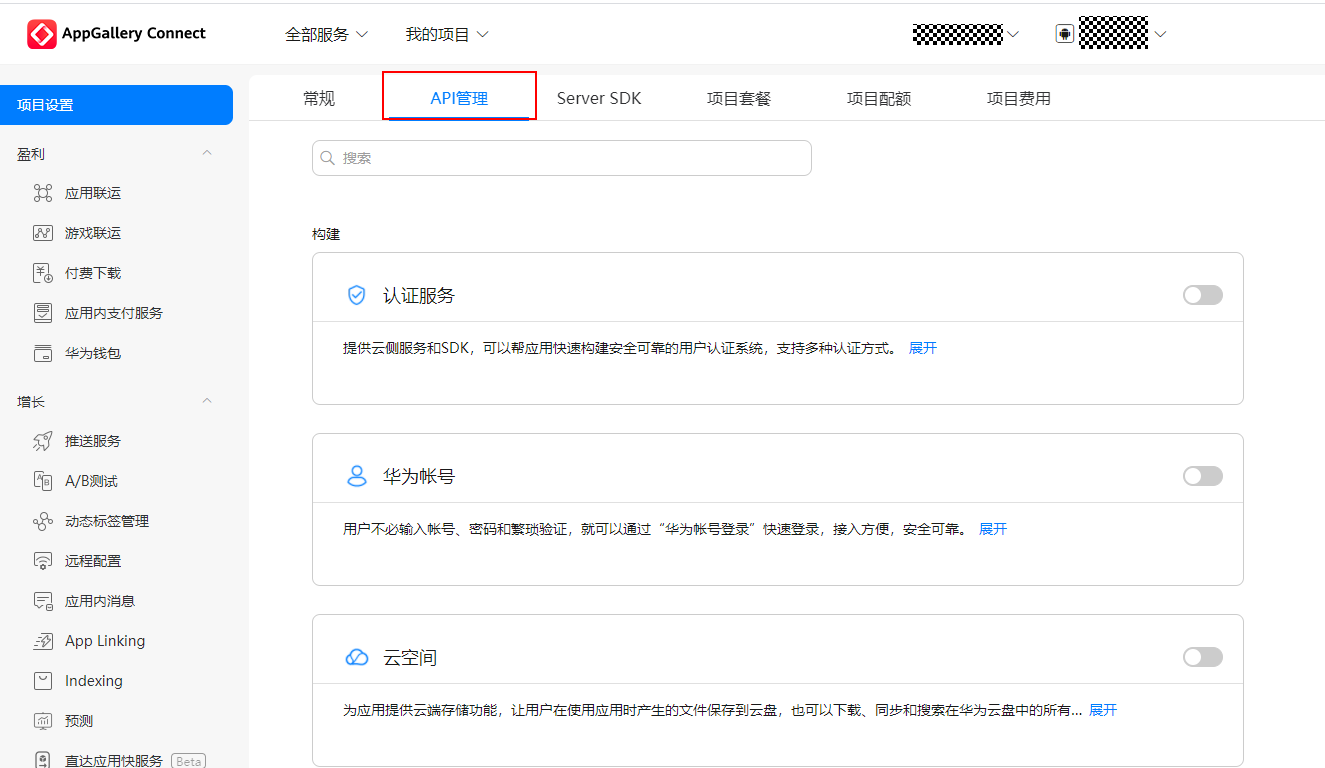Screen dimensions: 1325x768
Task: Turn on the 华为帐号 API toggle
Action: coord(1202,476)
